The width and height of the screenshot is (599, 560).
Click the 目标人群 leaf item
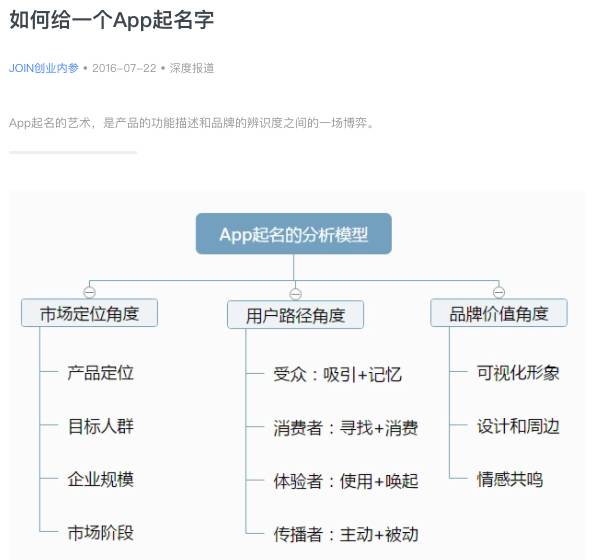click(101, 426)
